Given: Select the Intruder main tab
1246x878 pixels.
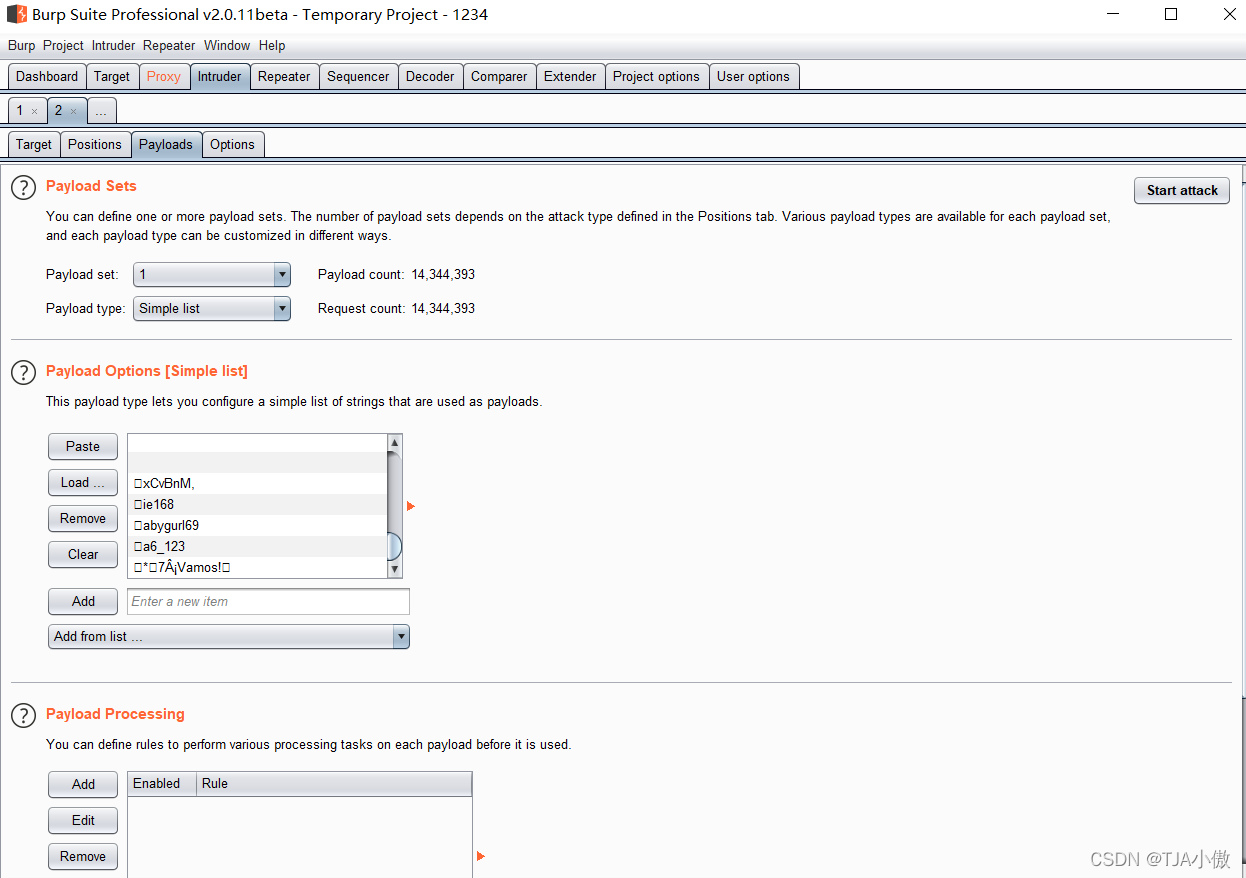Looking at the screenshot, I should (x=219, y=76).
